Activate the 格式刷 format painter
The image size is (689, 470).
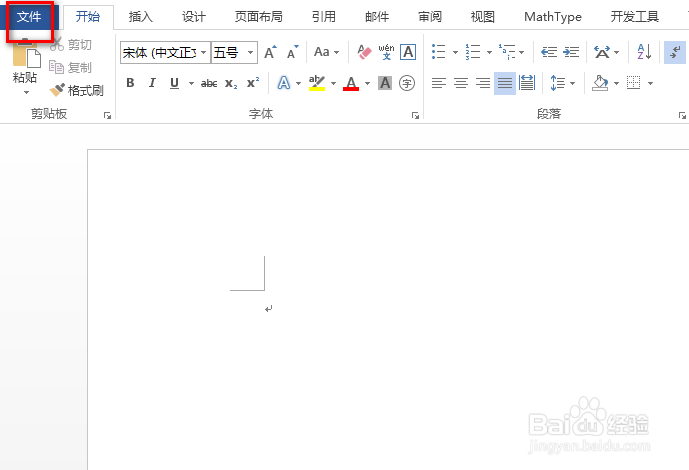76,90
